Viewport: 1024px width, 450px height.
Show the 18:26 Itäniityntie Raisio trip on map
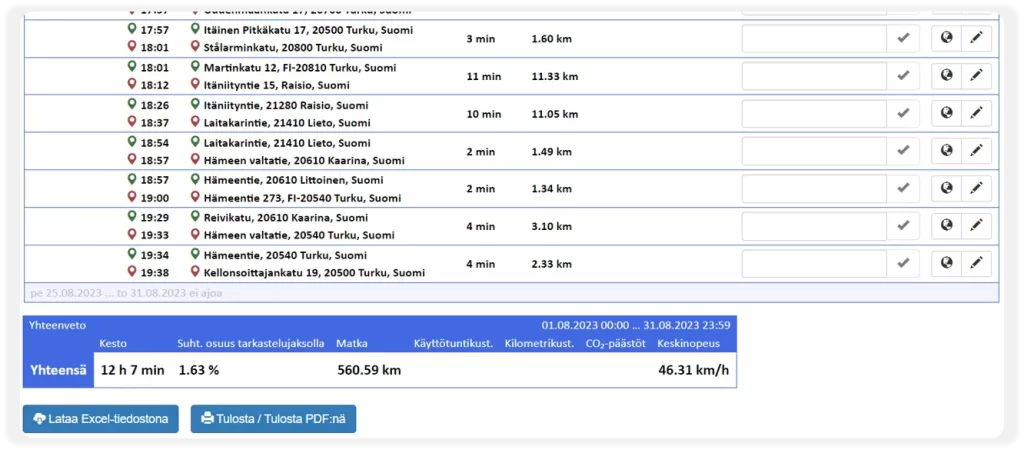(x=946, y=114)
